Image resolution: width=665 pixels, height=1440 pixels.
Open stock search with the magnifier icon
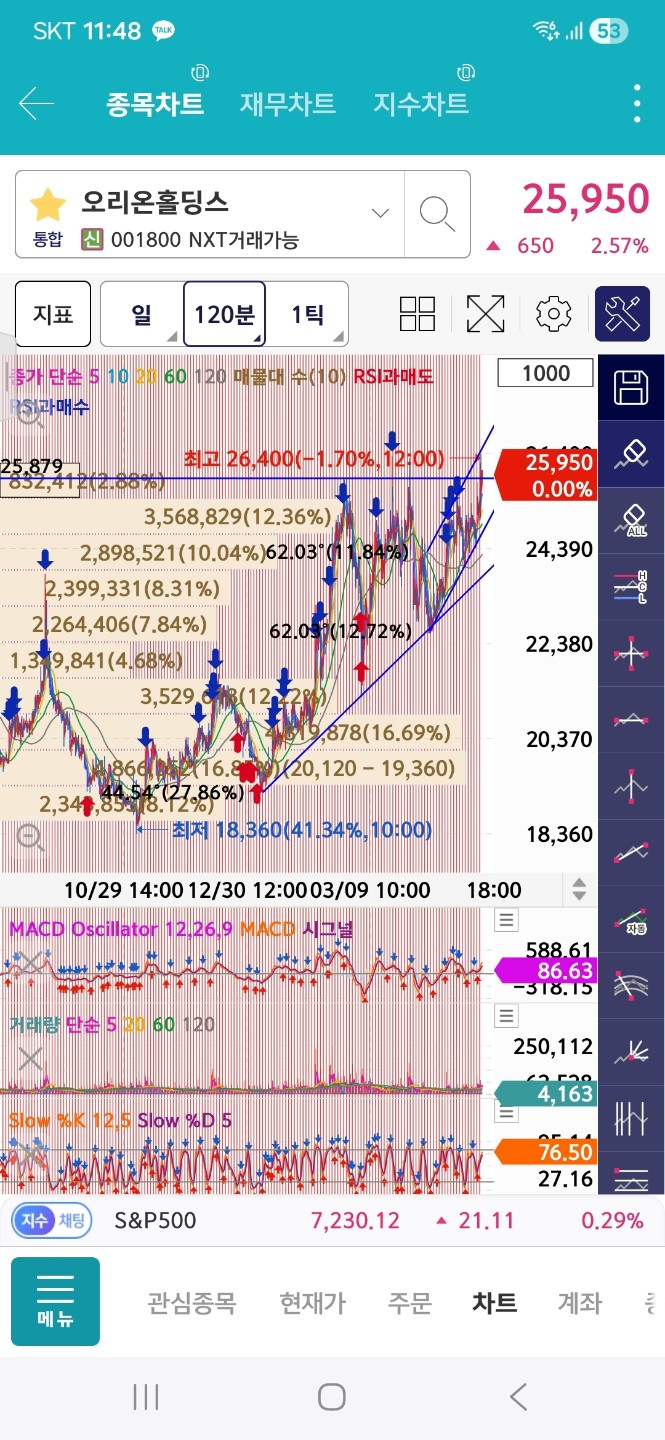(437, 213)
